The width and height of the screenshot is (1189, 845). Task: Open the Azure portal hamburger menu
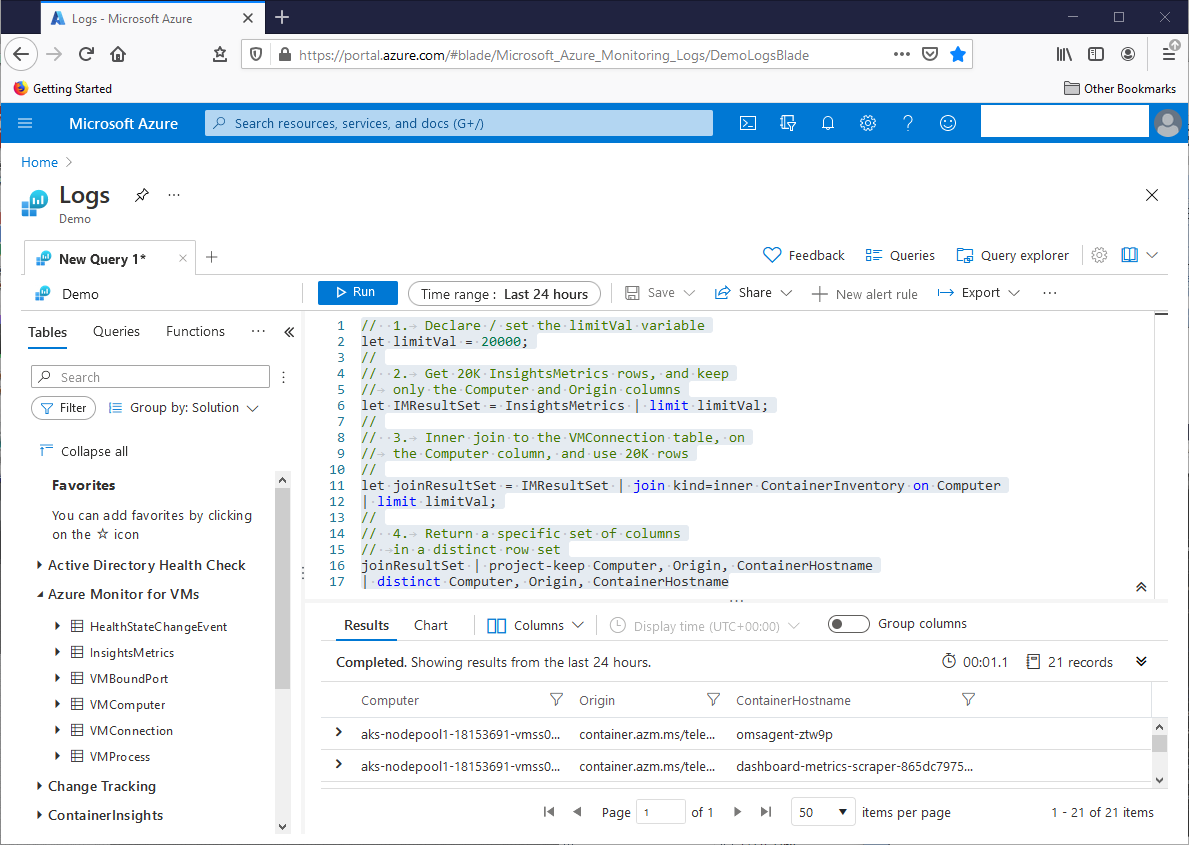click(x=25, y=123)
